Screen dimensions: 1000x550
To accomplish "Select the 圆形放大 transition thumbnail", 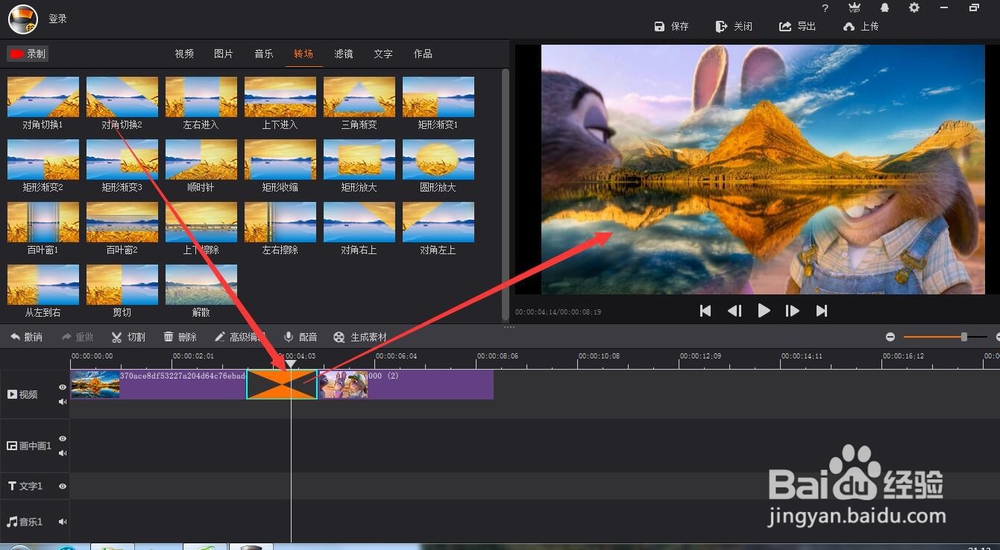I will click(438, 160).
